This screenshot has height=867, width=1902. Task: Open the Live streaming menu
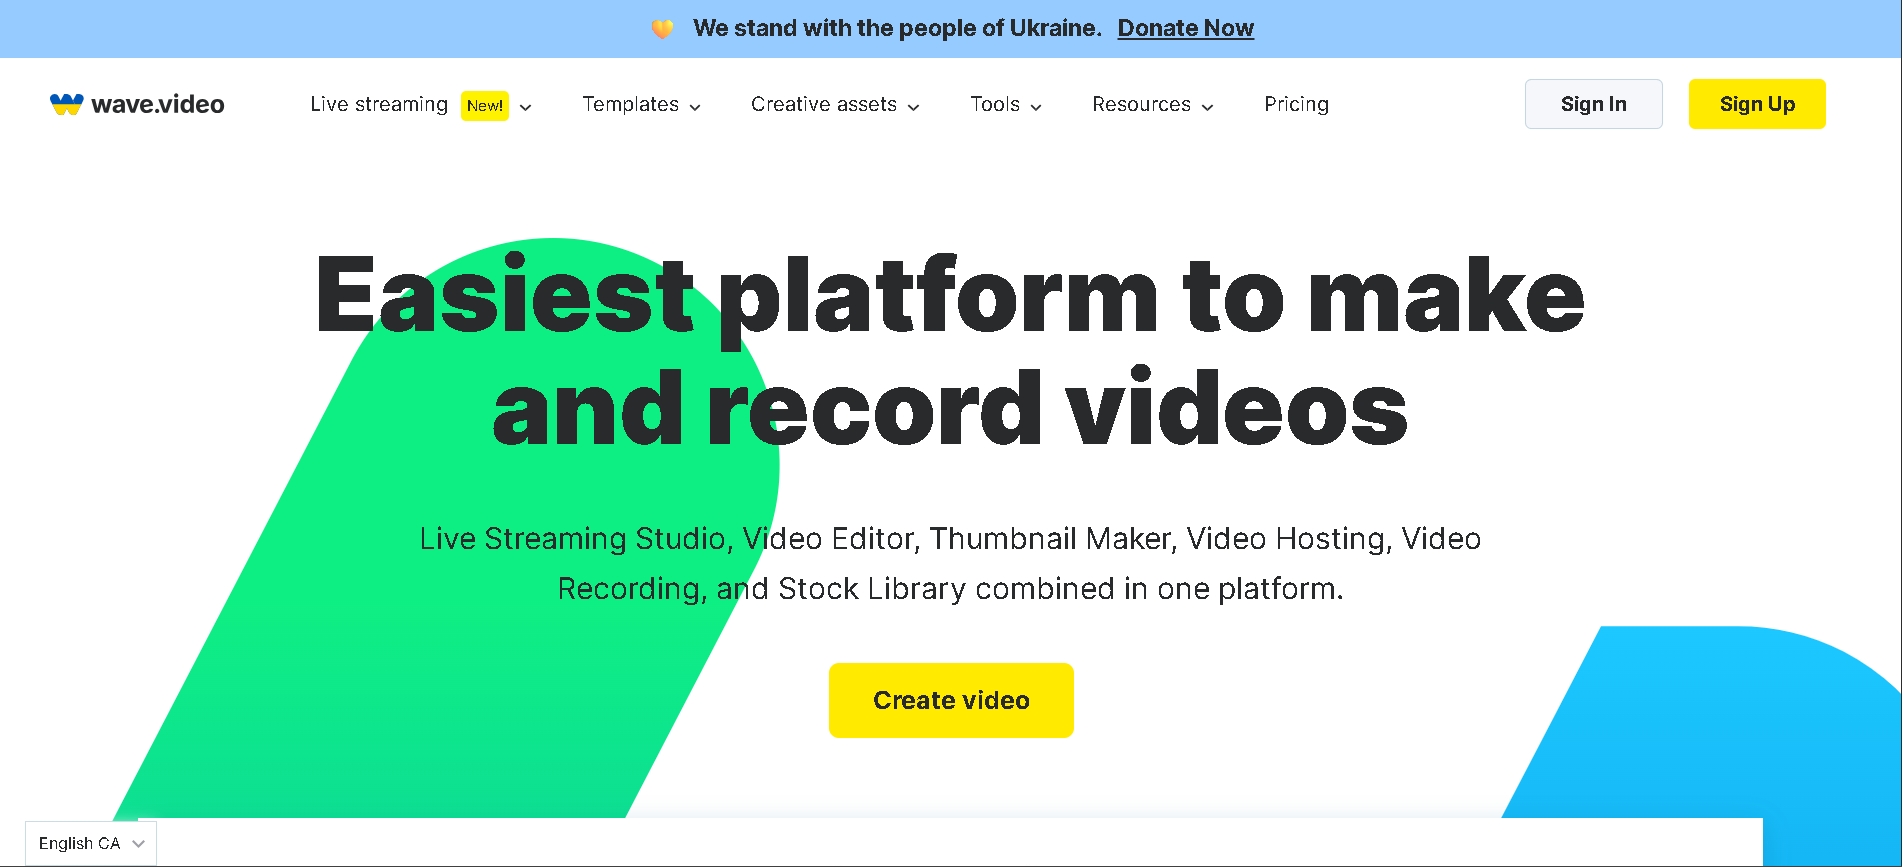tap(379, 104)
